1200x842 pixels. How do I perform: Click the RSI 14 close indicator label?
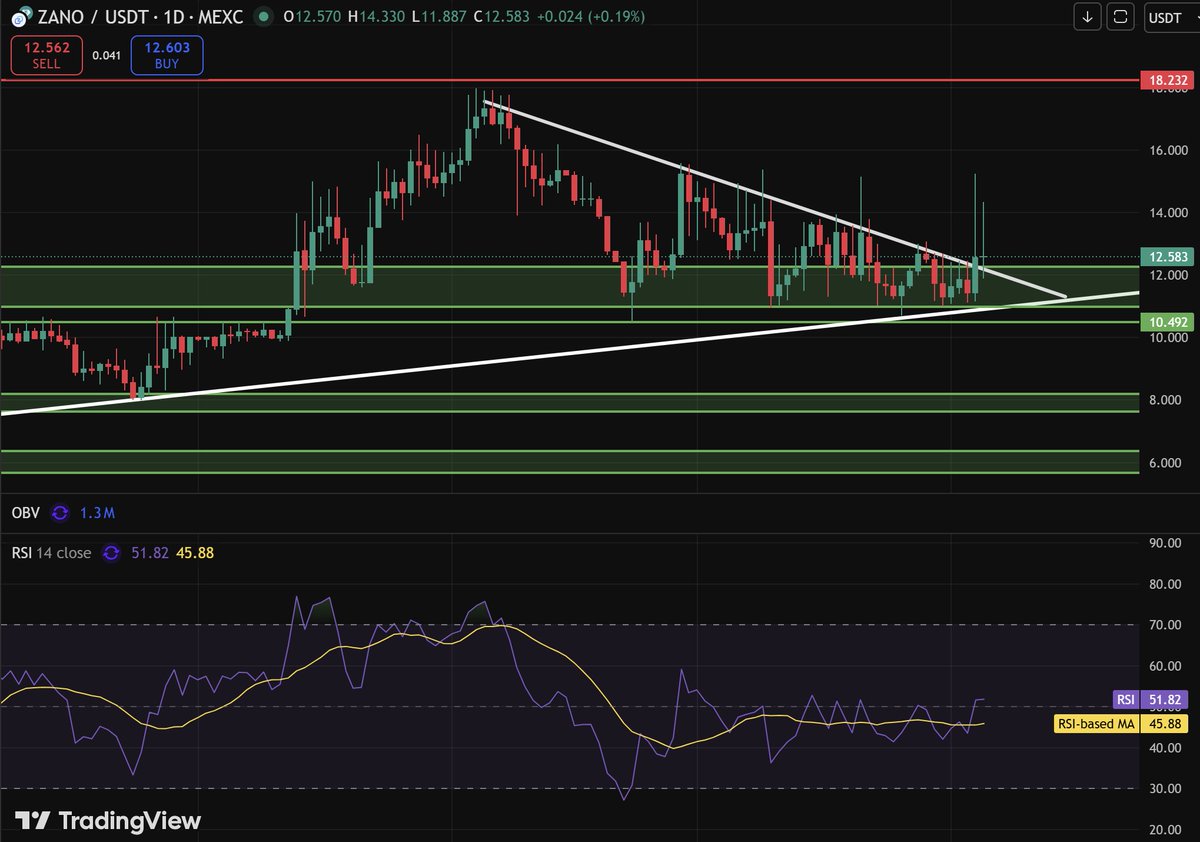51,552
